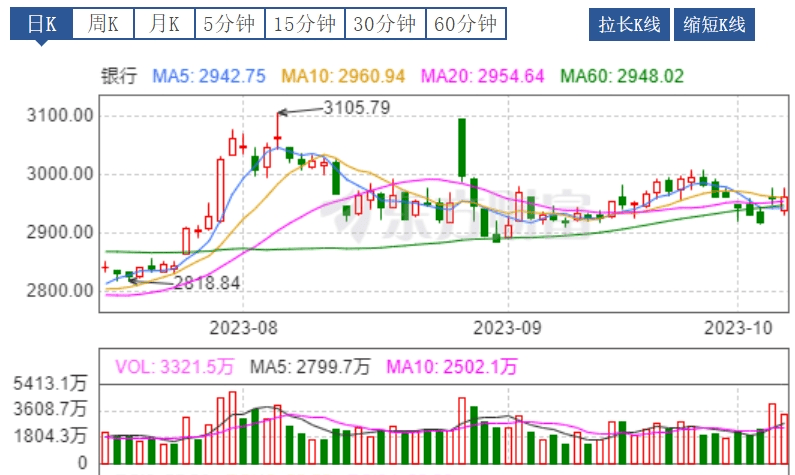Click the 2818.84 low price annotation
Image resolution: width=795 pixels, height=475 pixels.
click(207, 283)
